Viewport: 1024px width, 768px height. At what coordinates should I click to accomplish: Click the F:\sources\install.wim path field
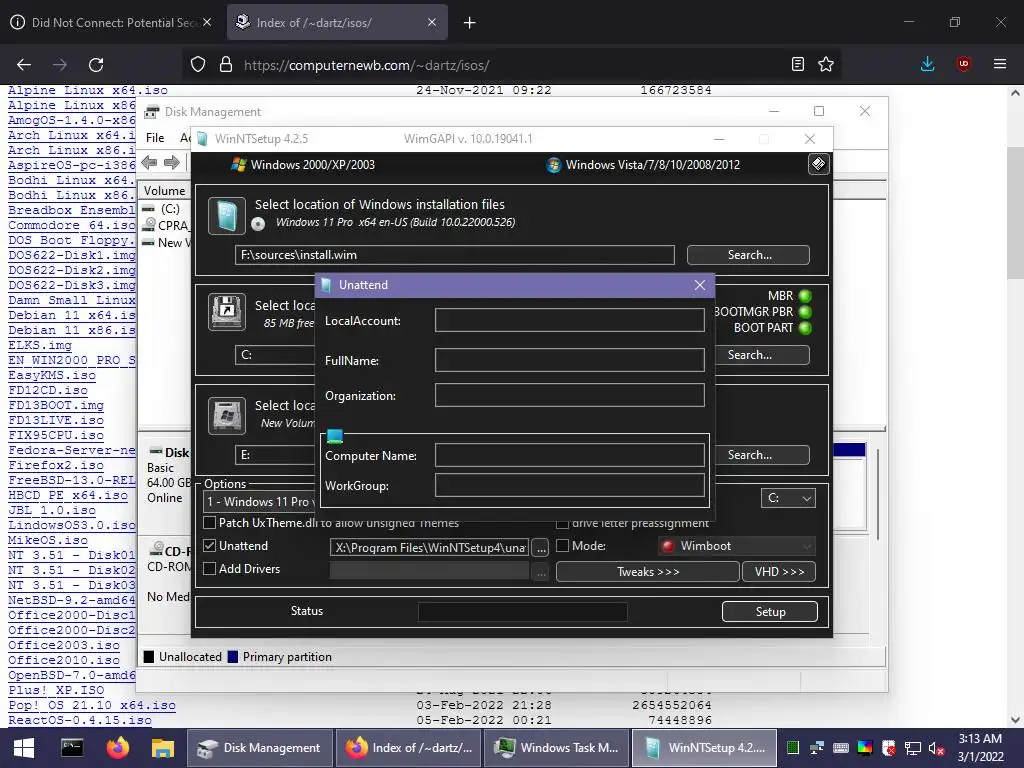[x=455, y=255]
